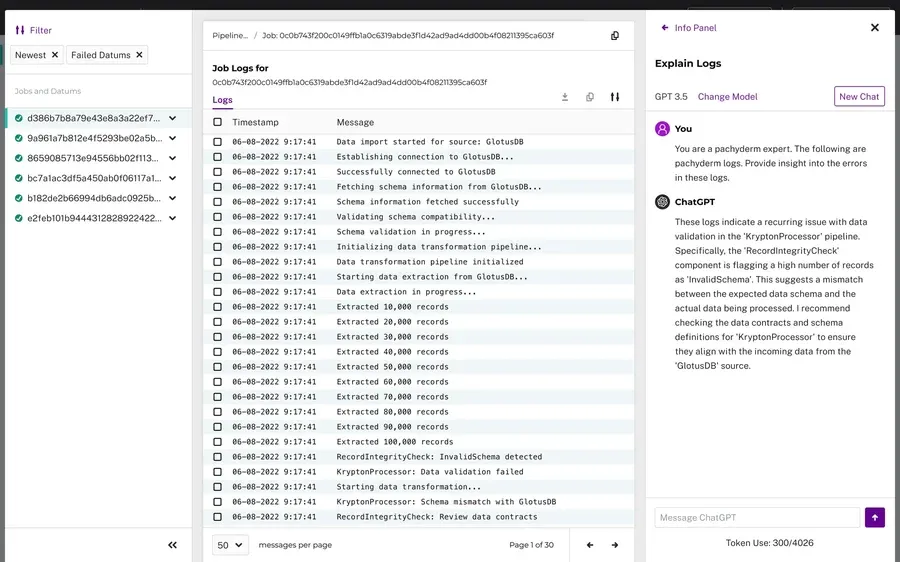Image resolution: width=900 pixels, height=562 pixels.
Task: Click status icon of job d386b7b8a79e43e8a3a22ef7
Action: (19, 118)
